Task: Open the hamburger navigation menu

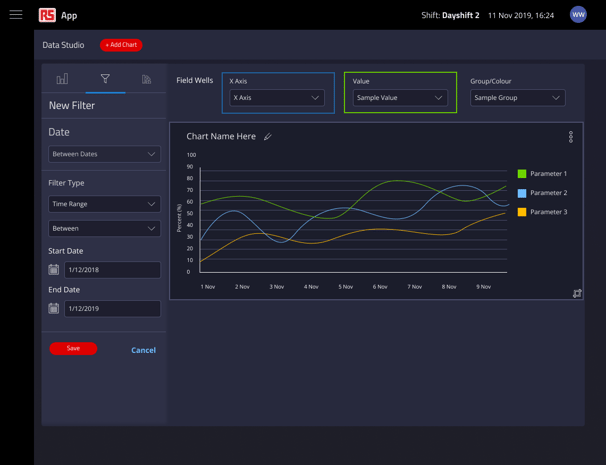Action: pos(16,15)
